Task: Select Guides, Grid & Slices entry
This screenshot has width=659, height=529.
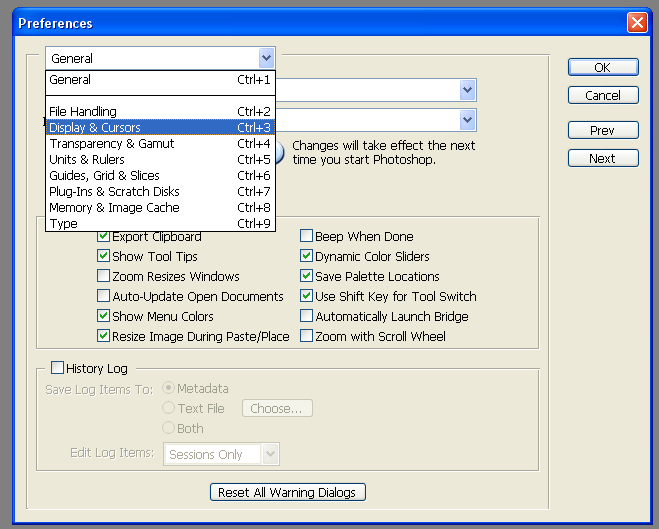Action: 160,175
